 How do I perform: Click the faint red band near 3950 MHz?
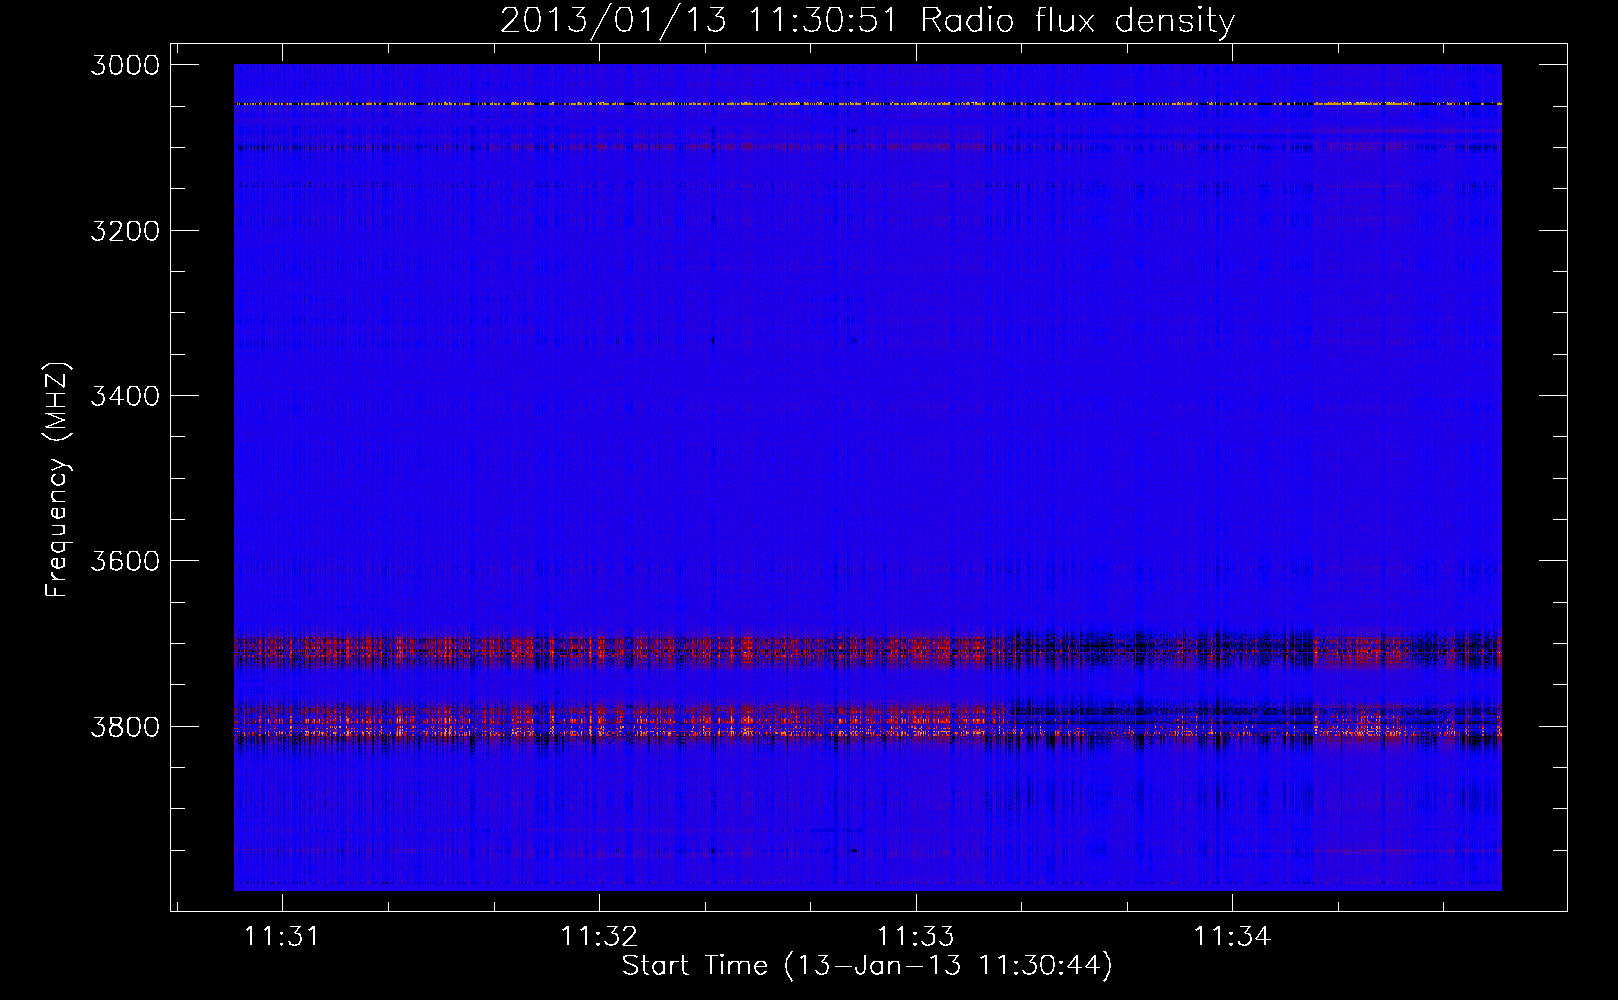point(867,853)
